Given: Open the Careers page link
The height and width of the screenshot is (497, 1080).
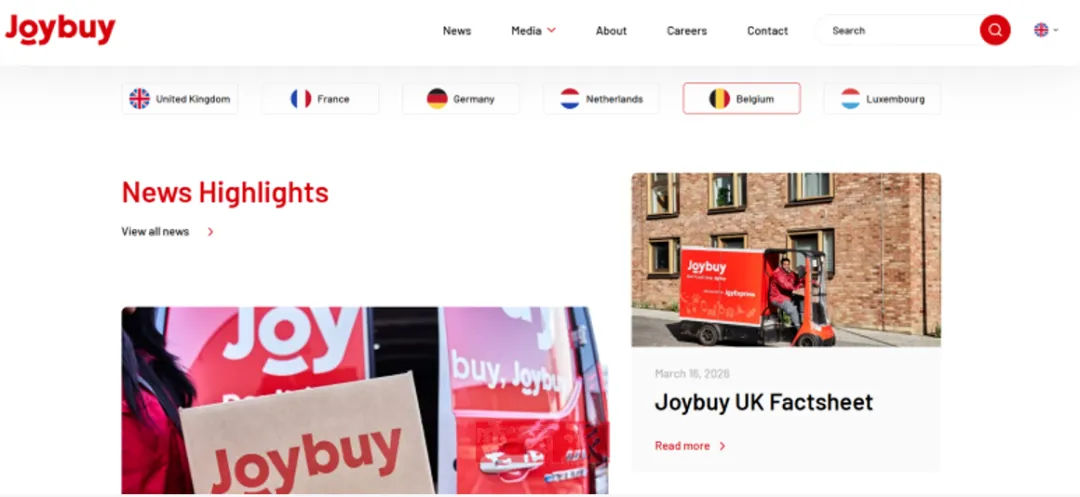Looking at the screenshot, I should click(x=687, y=30).
